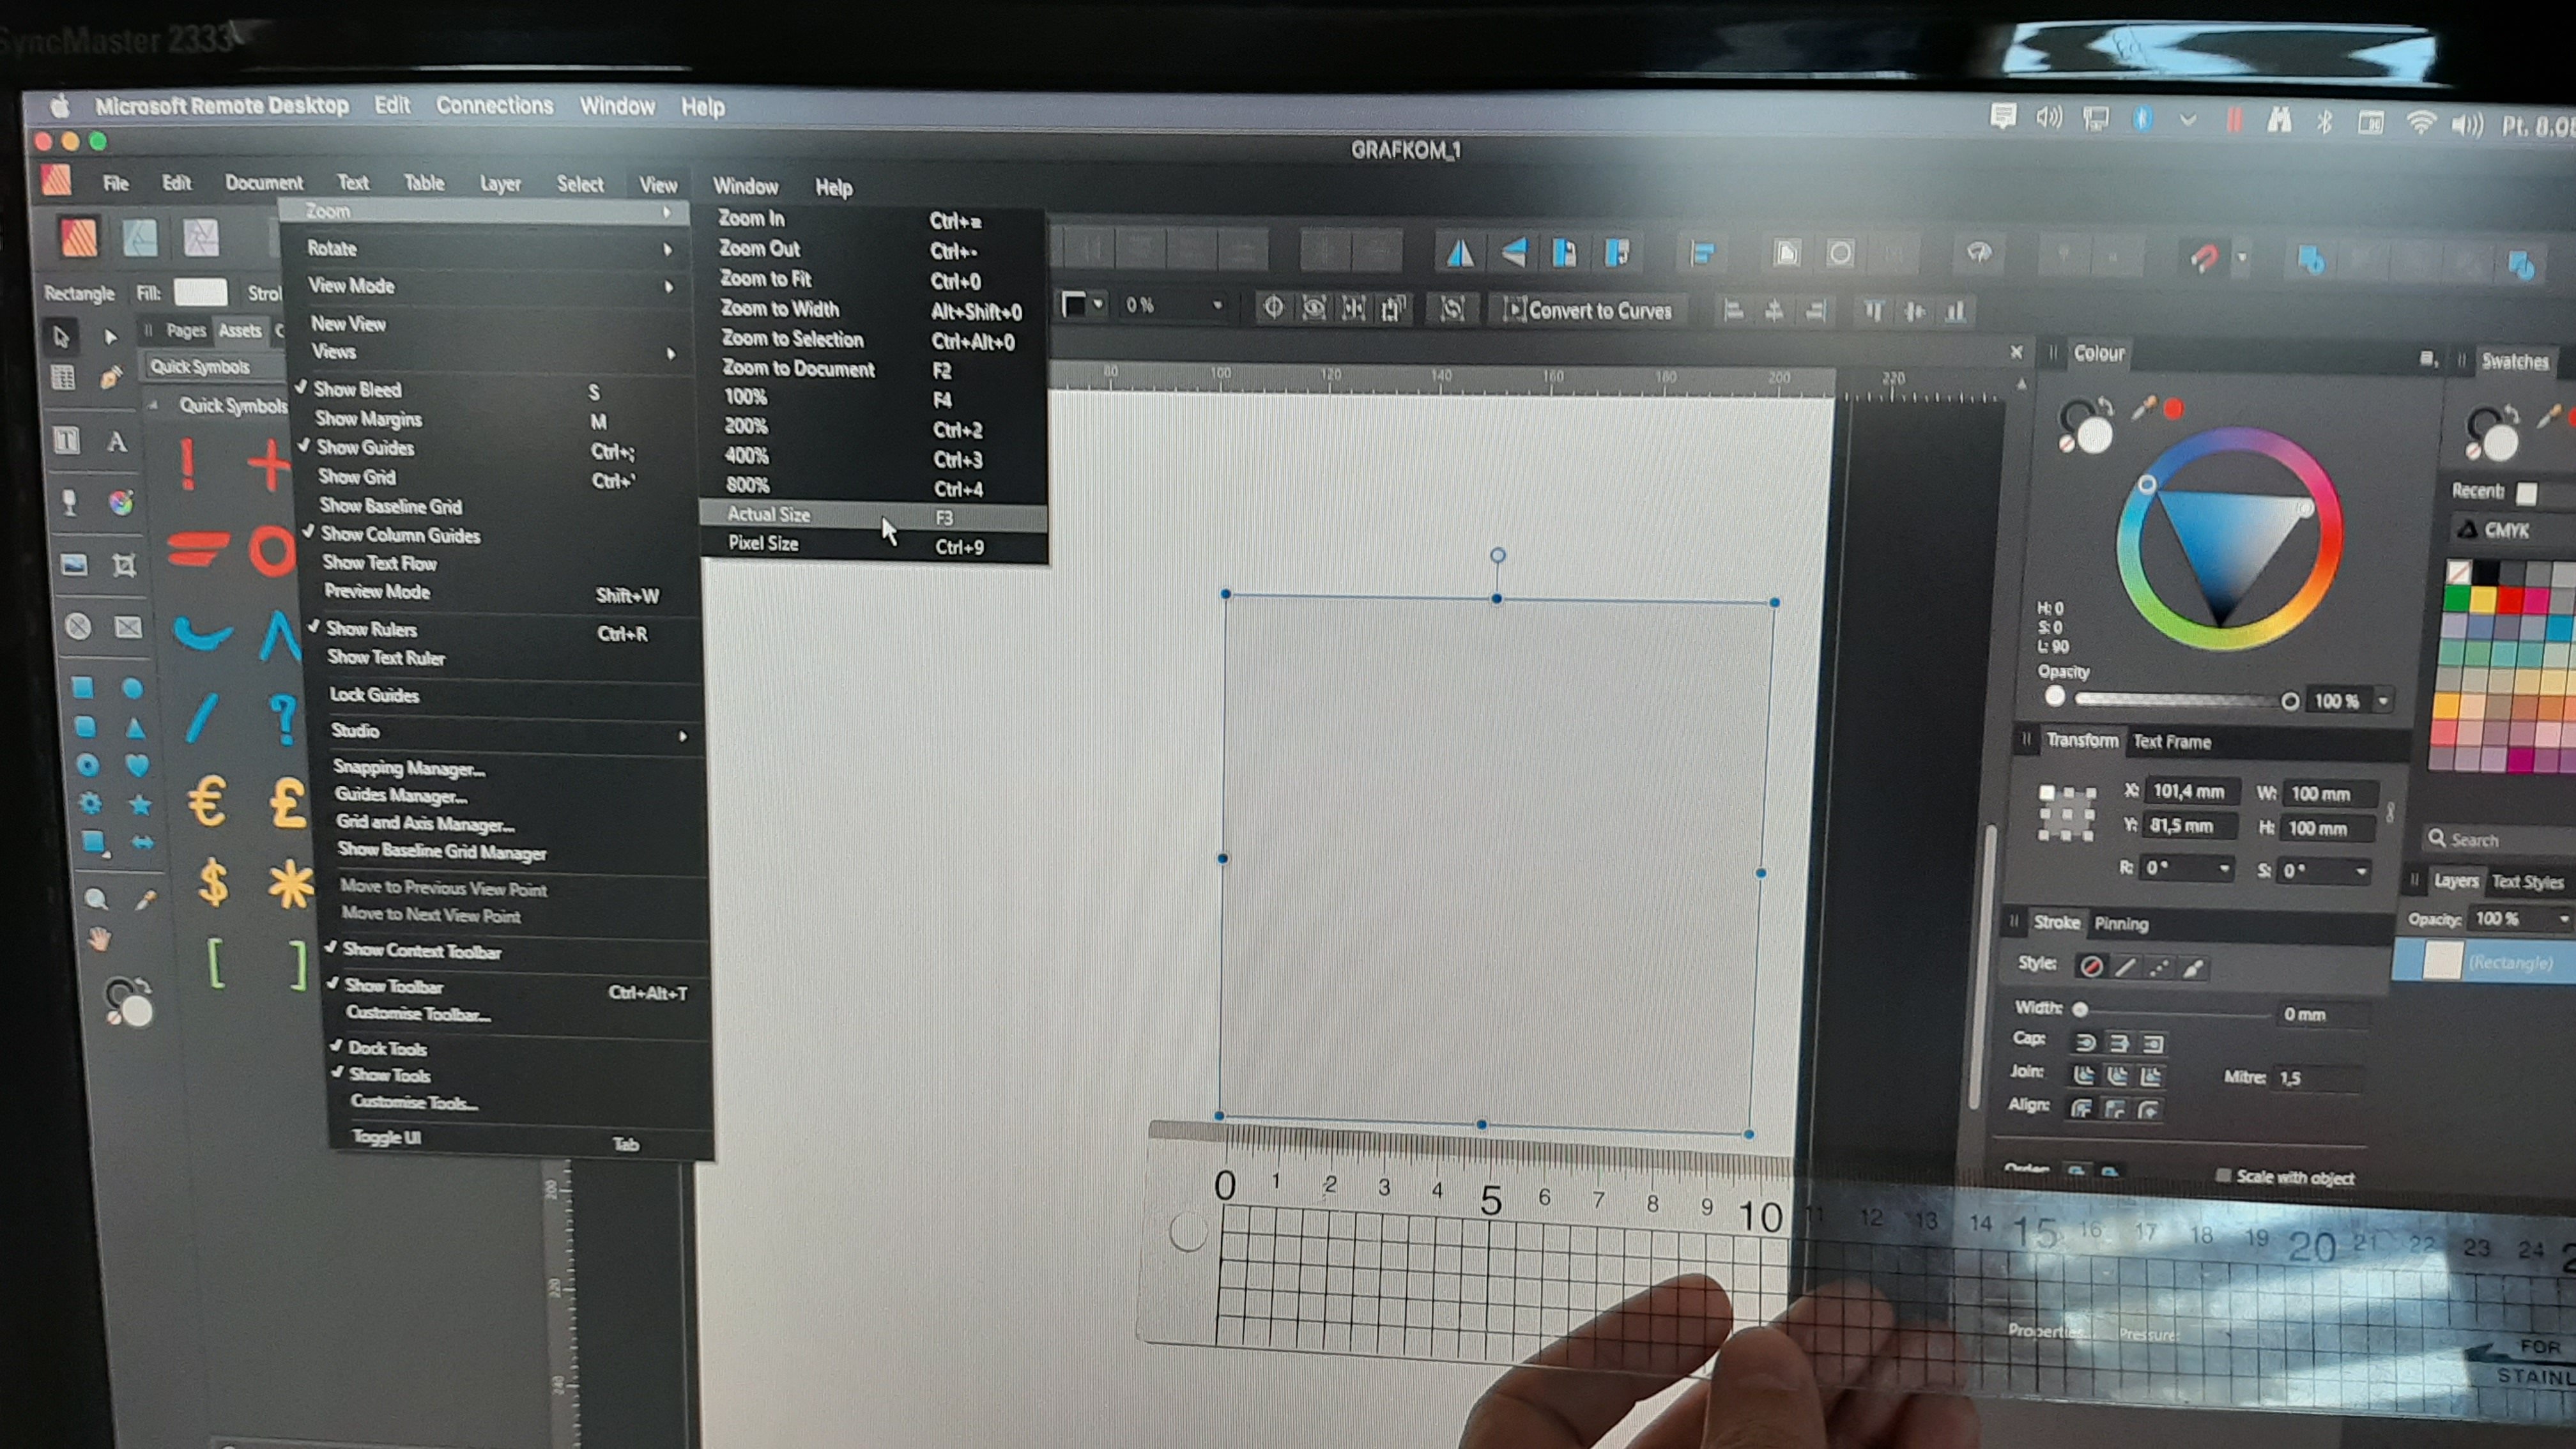Viewport: 2576px width, 1449px height.
Task: Choose Actual Size from Zoom submenu
Action: 874,516
